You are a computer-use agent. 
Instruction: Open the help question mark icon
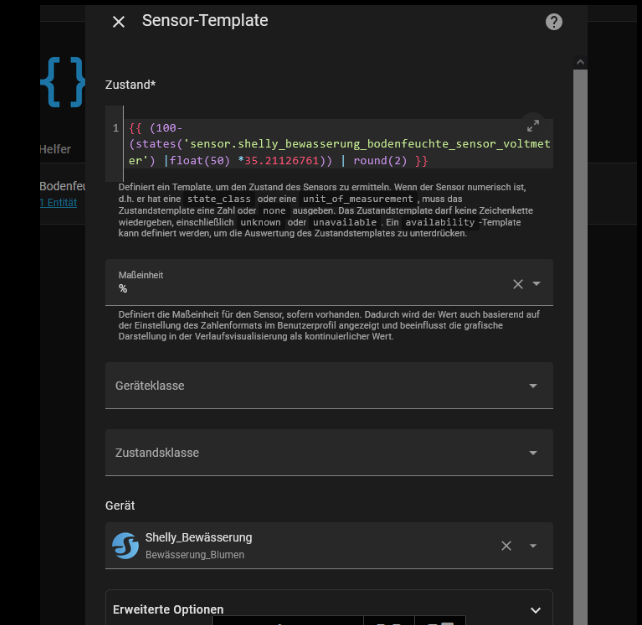(x=554, y=22)
